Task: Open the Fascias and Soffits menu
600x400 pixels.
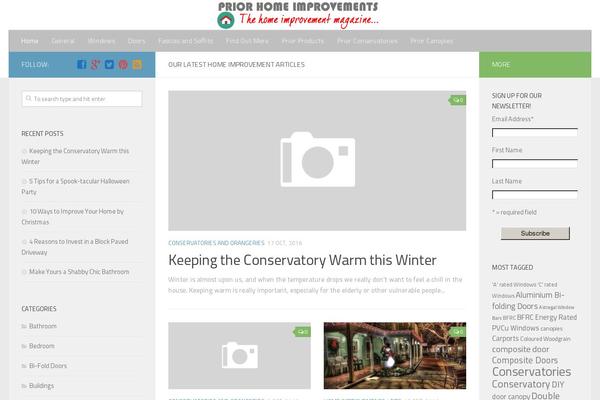Action: [x=186, y=41]
